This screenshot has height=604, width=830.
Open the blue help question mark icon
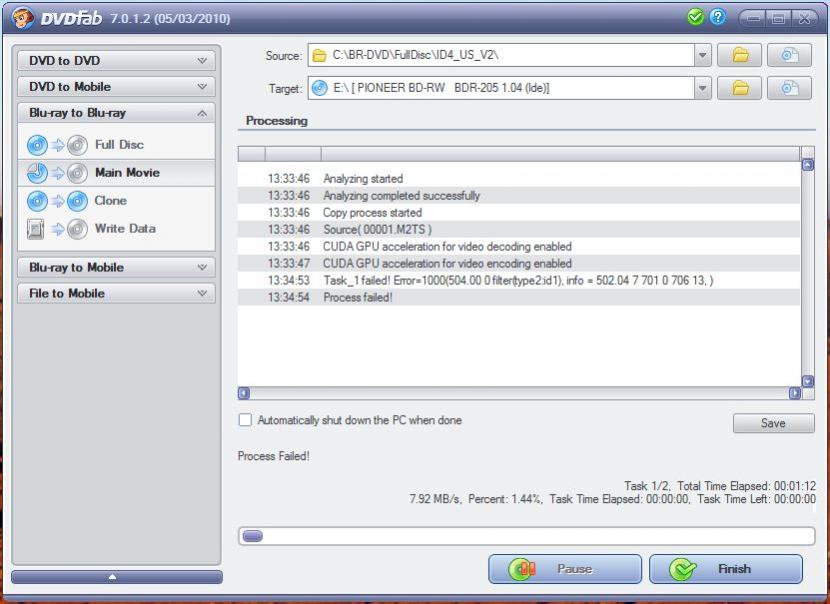(718, 17)
